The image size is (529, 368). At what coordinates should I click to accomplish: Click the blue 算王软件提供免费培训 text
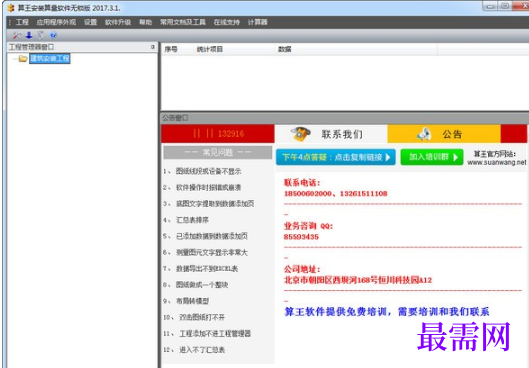[x=387, y=311]
